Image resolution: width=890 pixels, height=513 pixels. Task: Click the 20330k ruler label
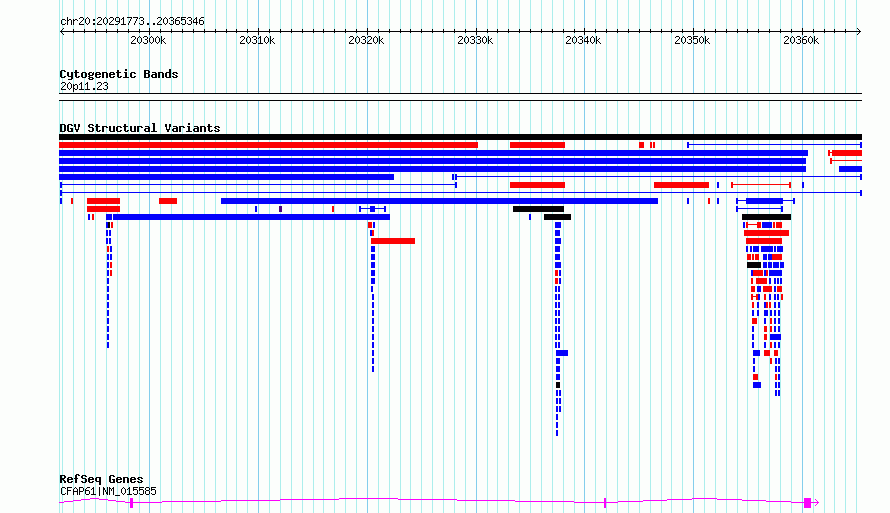475,40
